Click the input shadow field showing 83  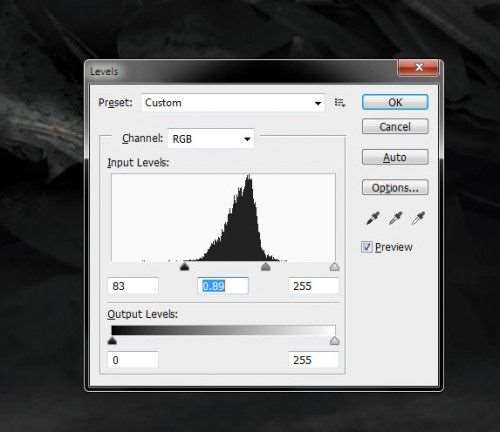[133, 286]
